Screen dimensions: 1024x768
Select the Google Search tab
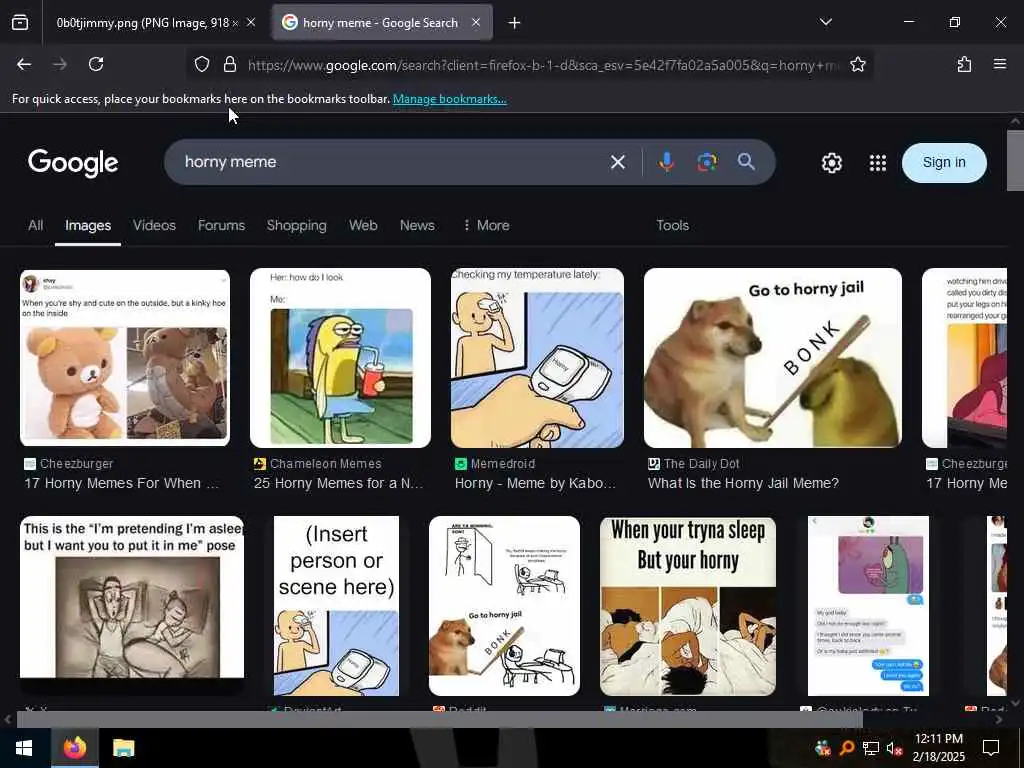click(x=382, y=23)
